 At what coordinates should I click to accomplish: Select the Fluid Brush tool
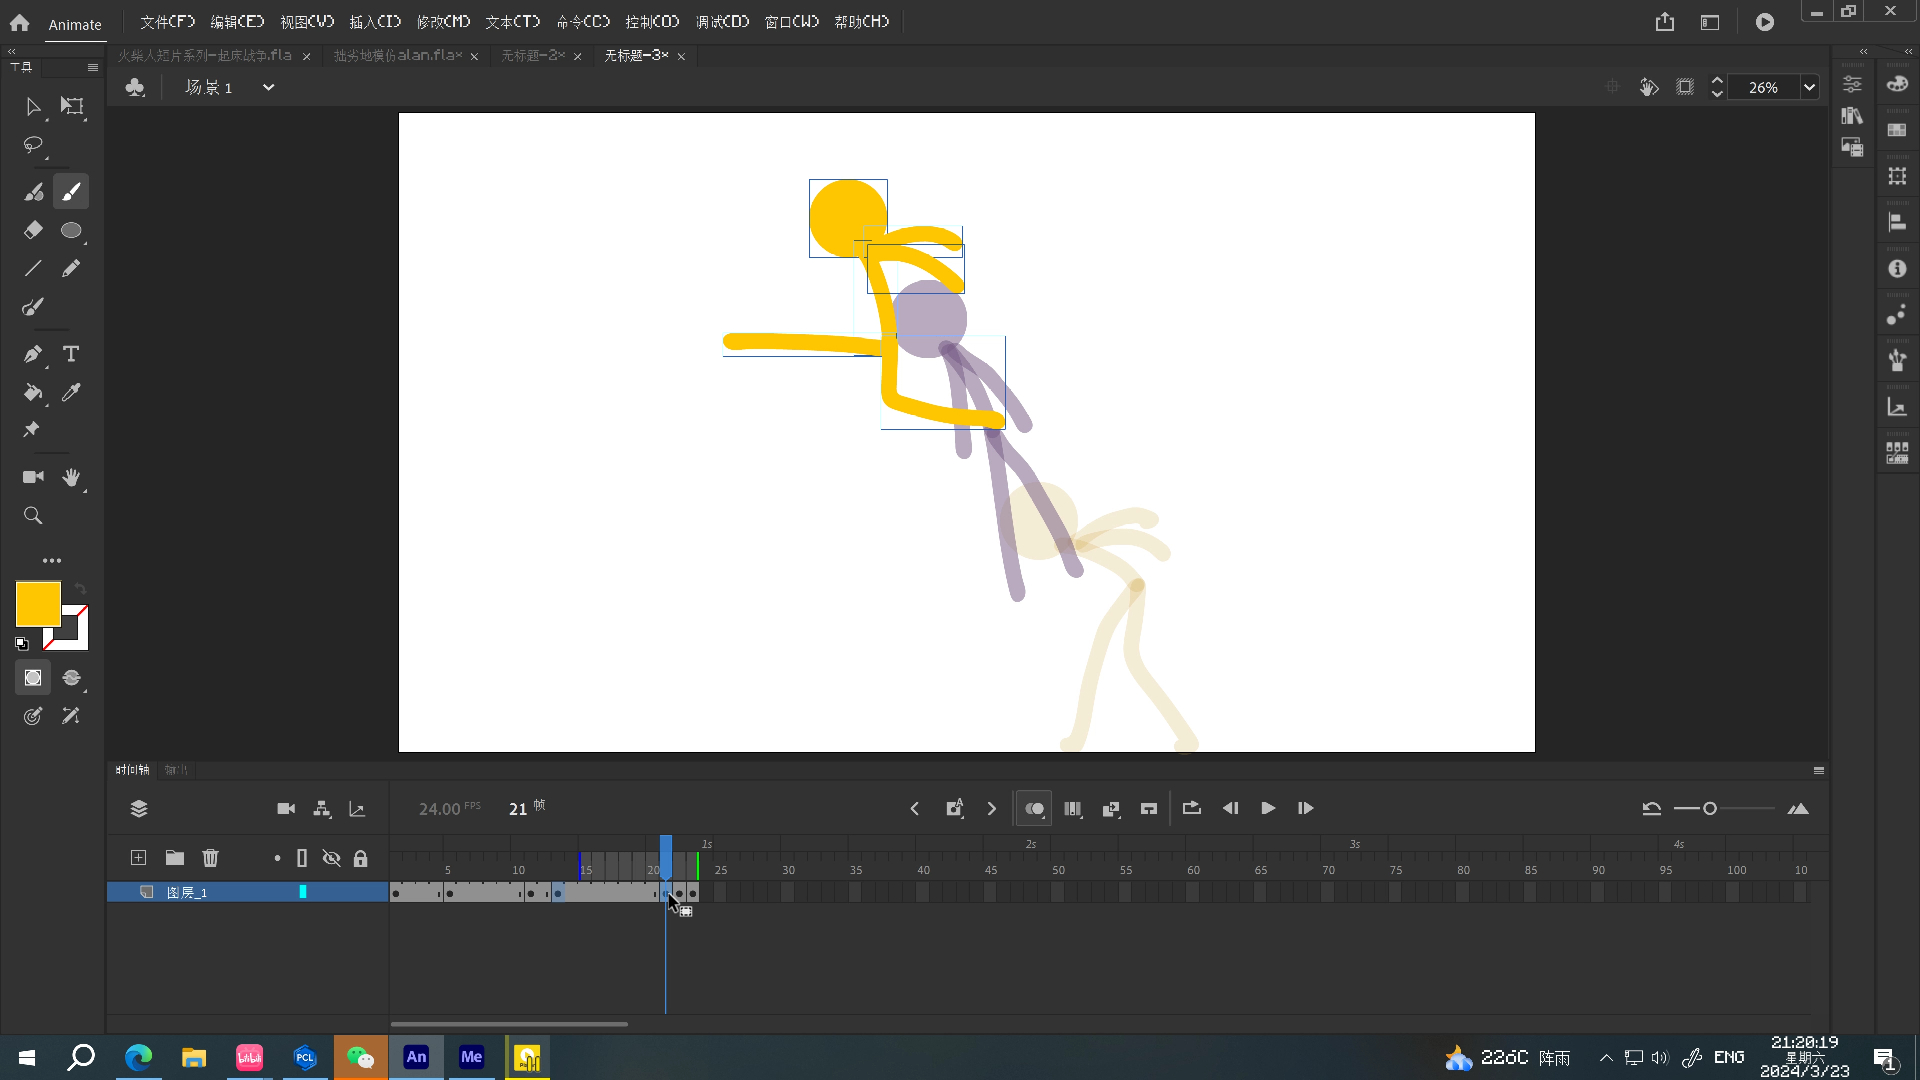pos(33,192)
